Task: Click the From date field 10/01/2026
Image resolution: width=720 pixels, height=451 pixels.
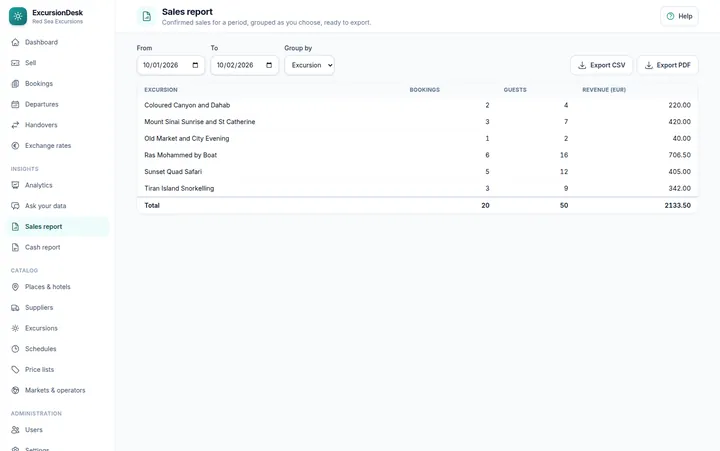Action: coord(170,65)
